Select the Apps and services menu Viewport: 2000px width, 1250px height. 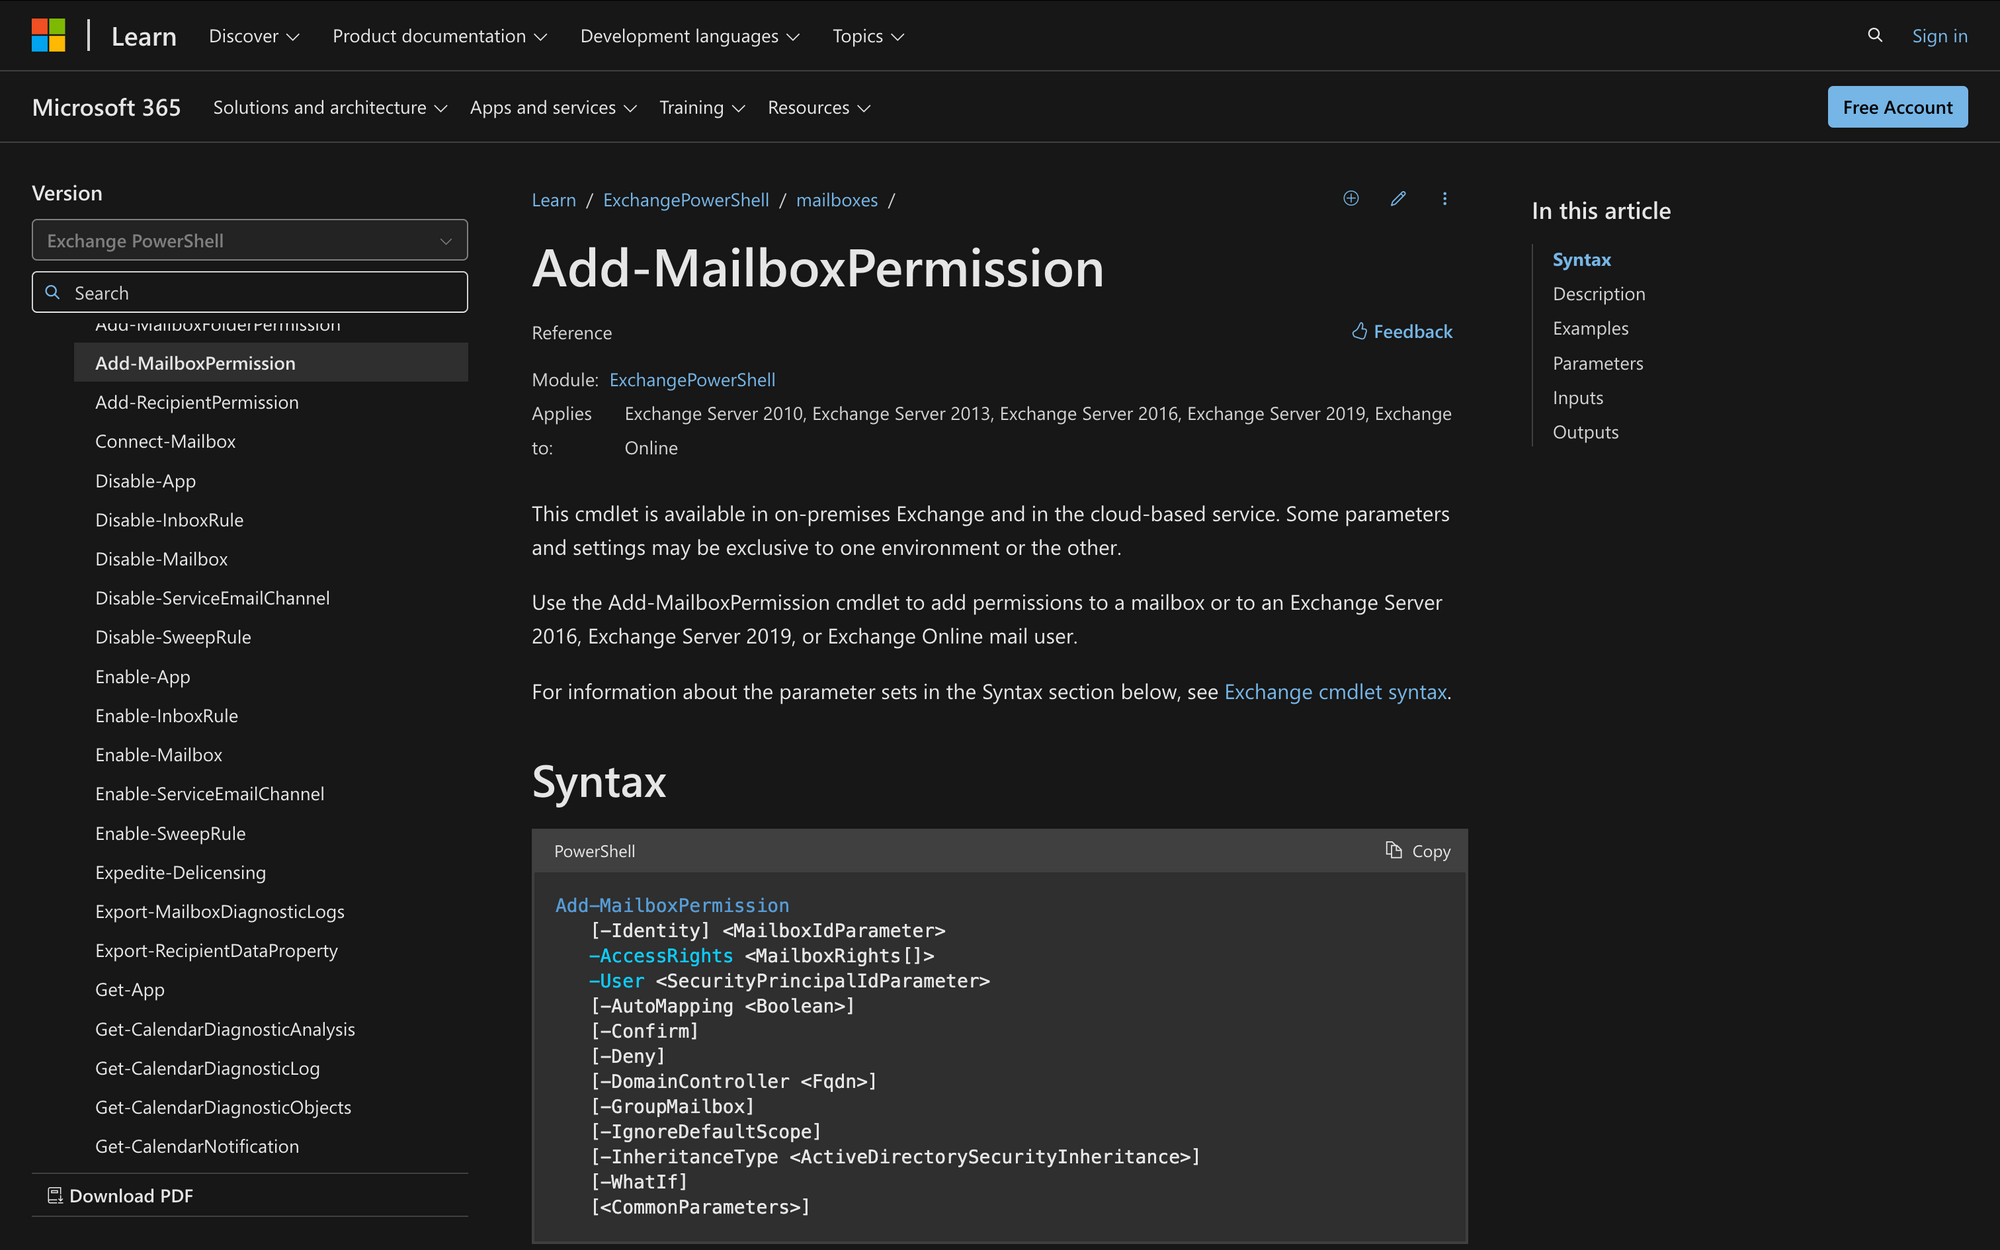click(553, 105)
